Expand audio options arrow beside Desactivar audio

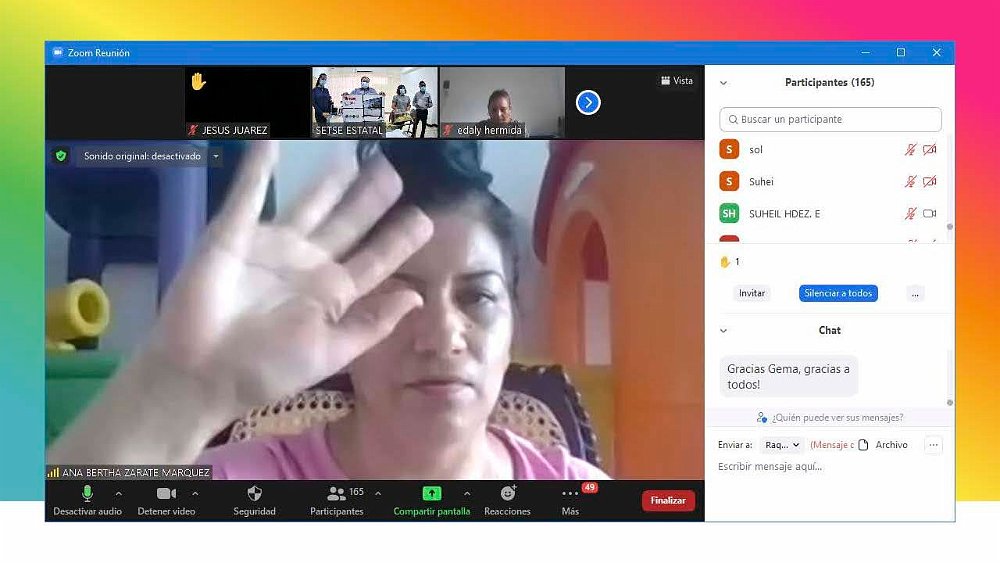[x=119, y=494]
